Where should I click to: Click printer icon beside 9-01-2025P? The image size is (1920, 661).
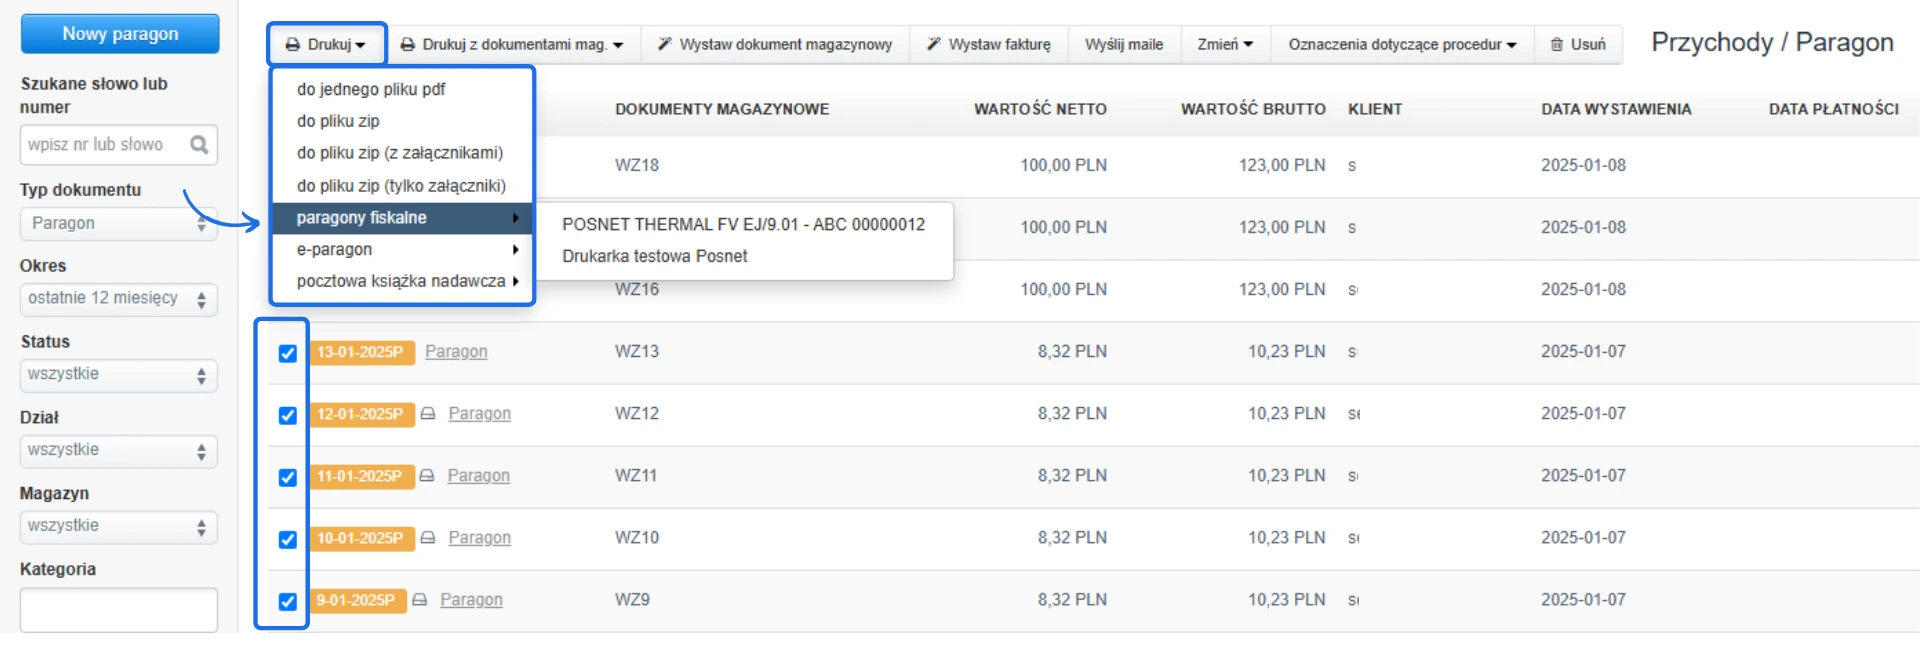[420, 600]
